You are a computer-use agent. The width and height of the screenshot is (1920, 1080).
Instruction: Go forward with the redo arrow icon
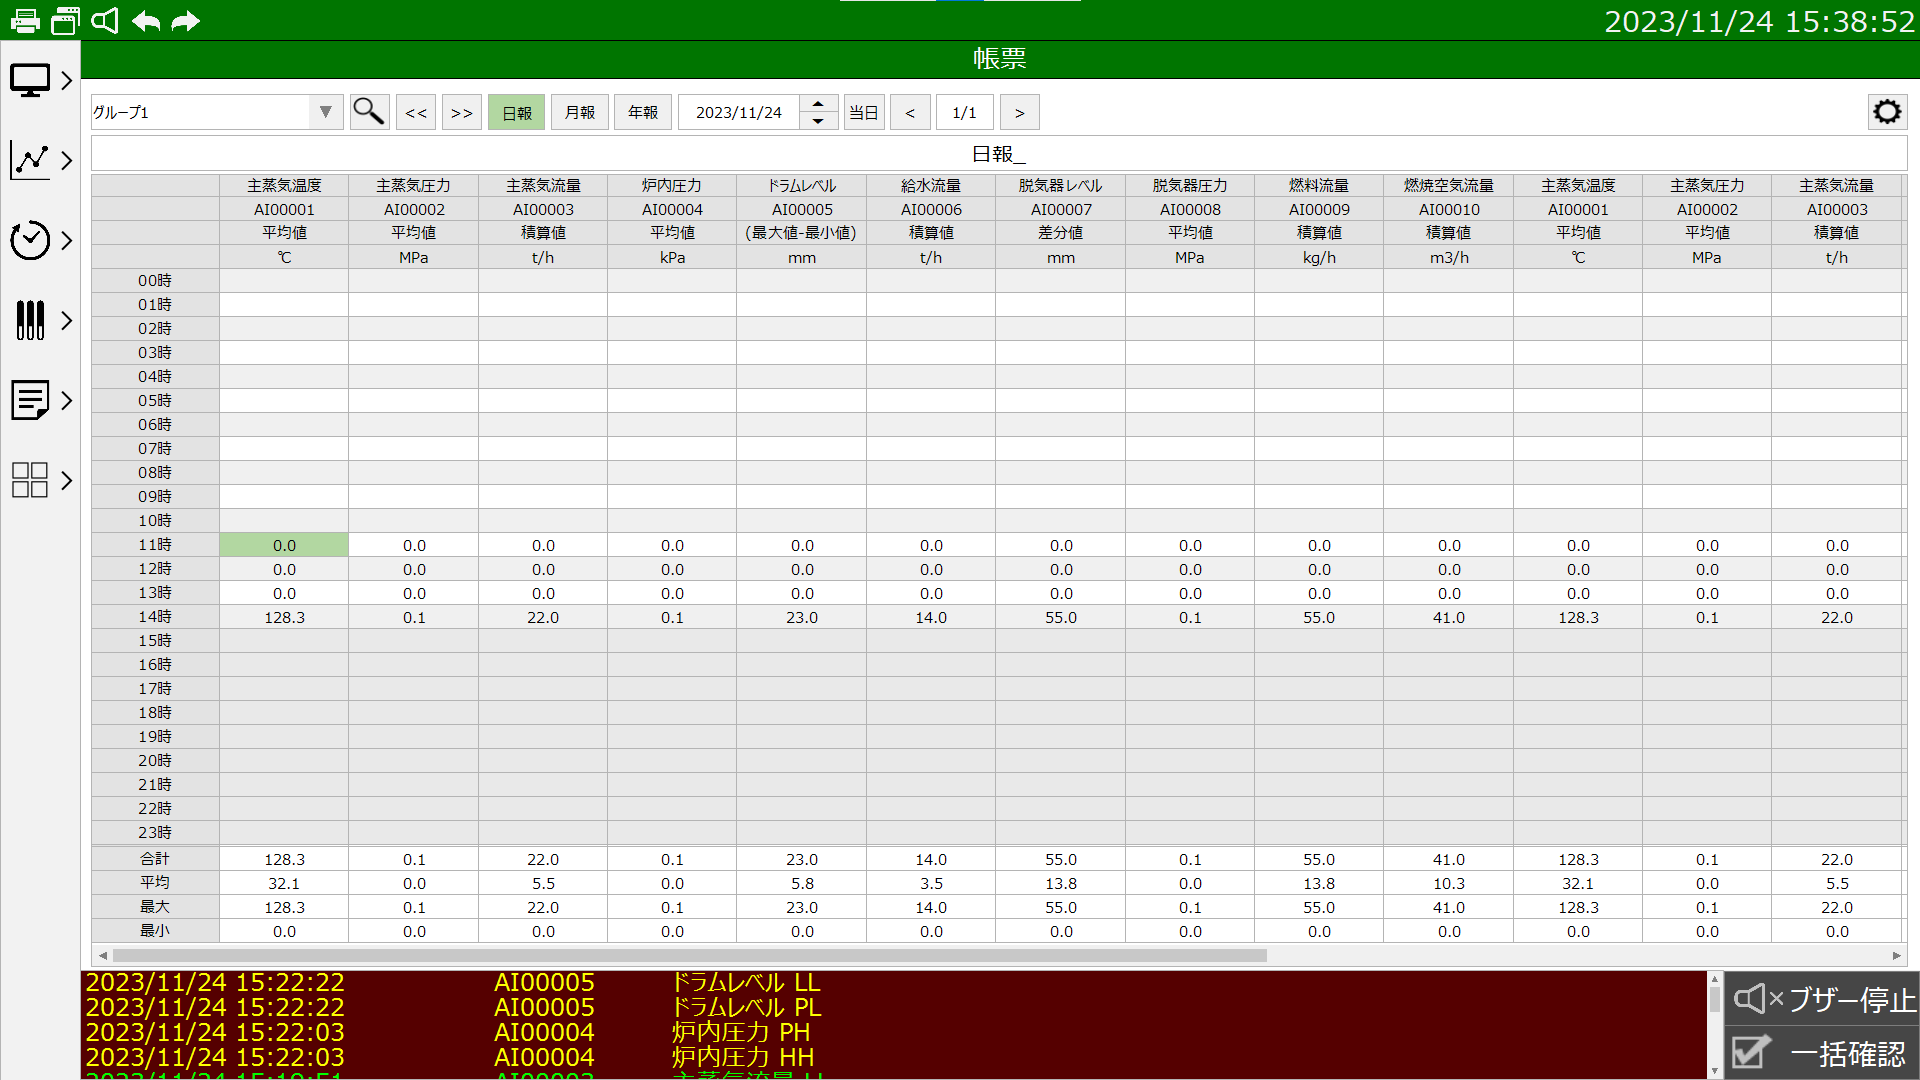185,20
